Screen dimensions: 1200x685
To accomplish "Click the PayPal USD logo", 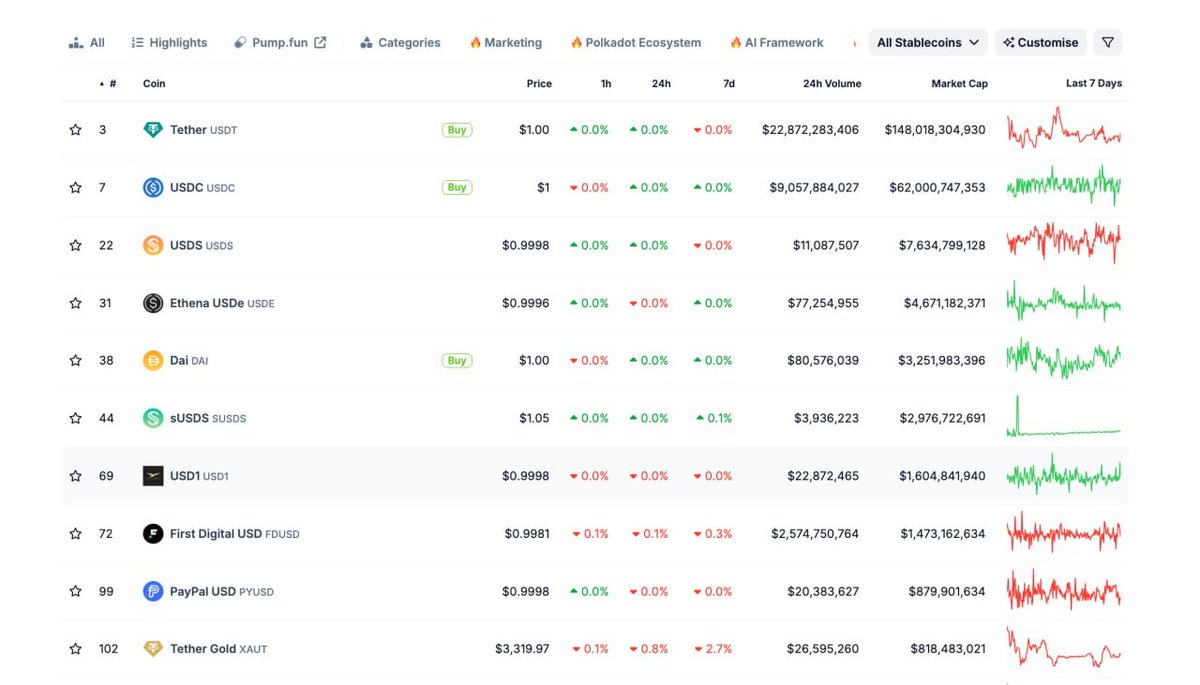I will [x=153, y=591].
